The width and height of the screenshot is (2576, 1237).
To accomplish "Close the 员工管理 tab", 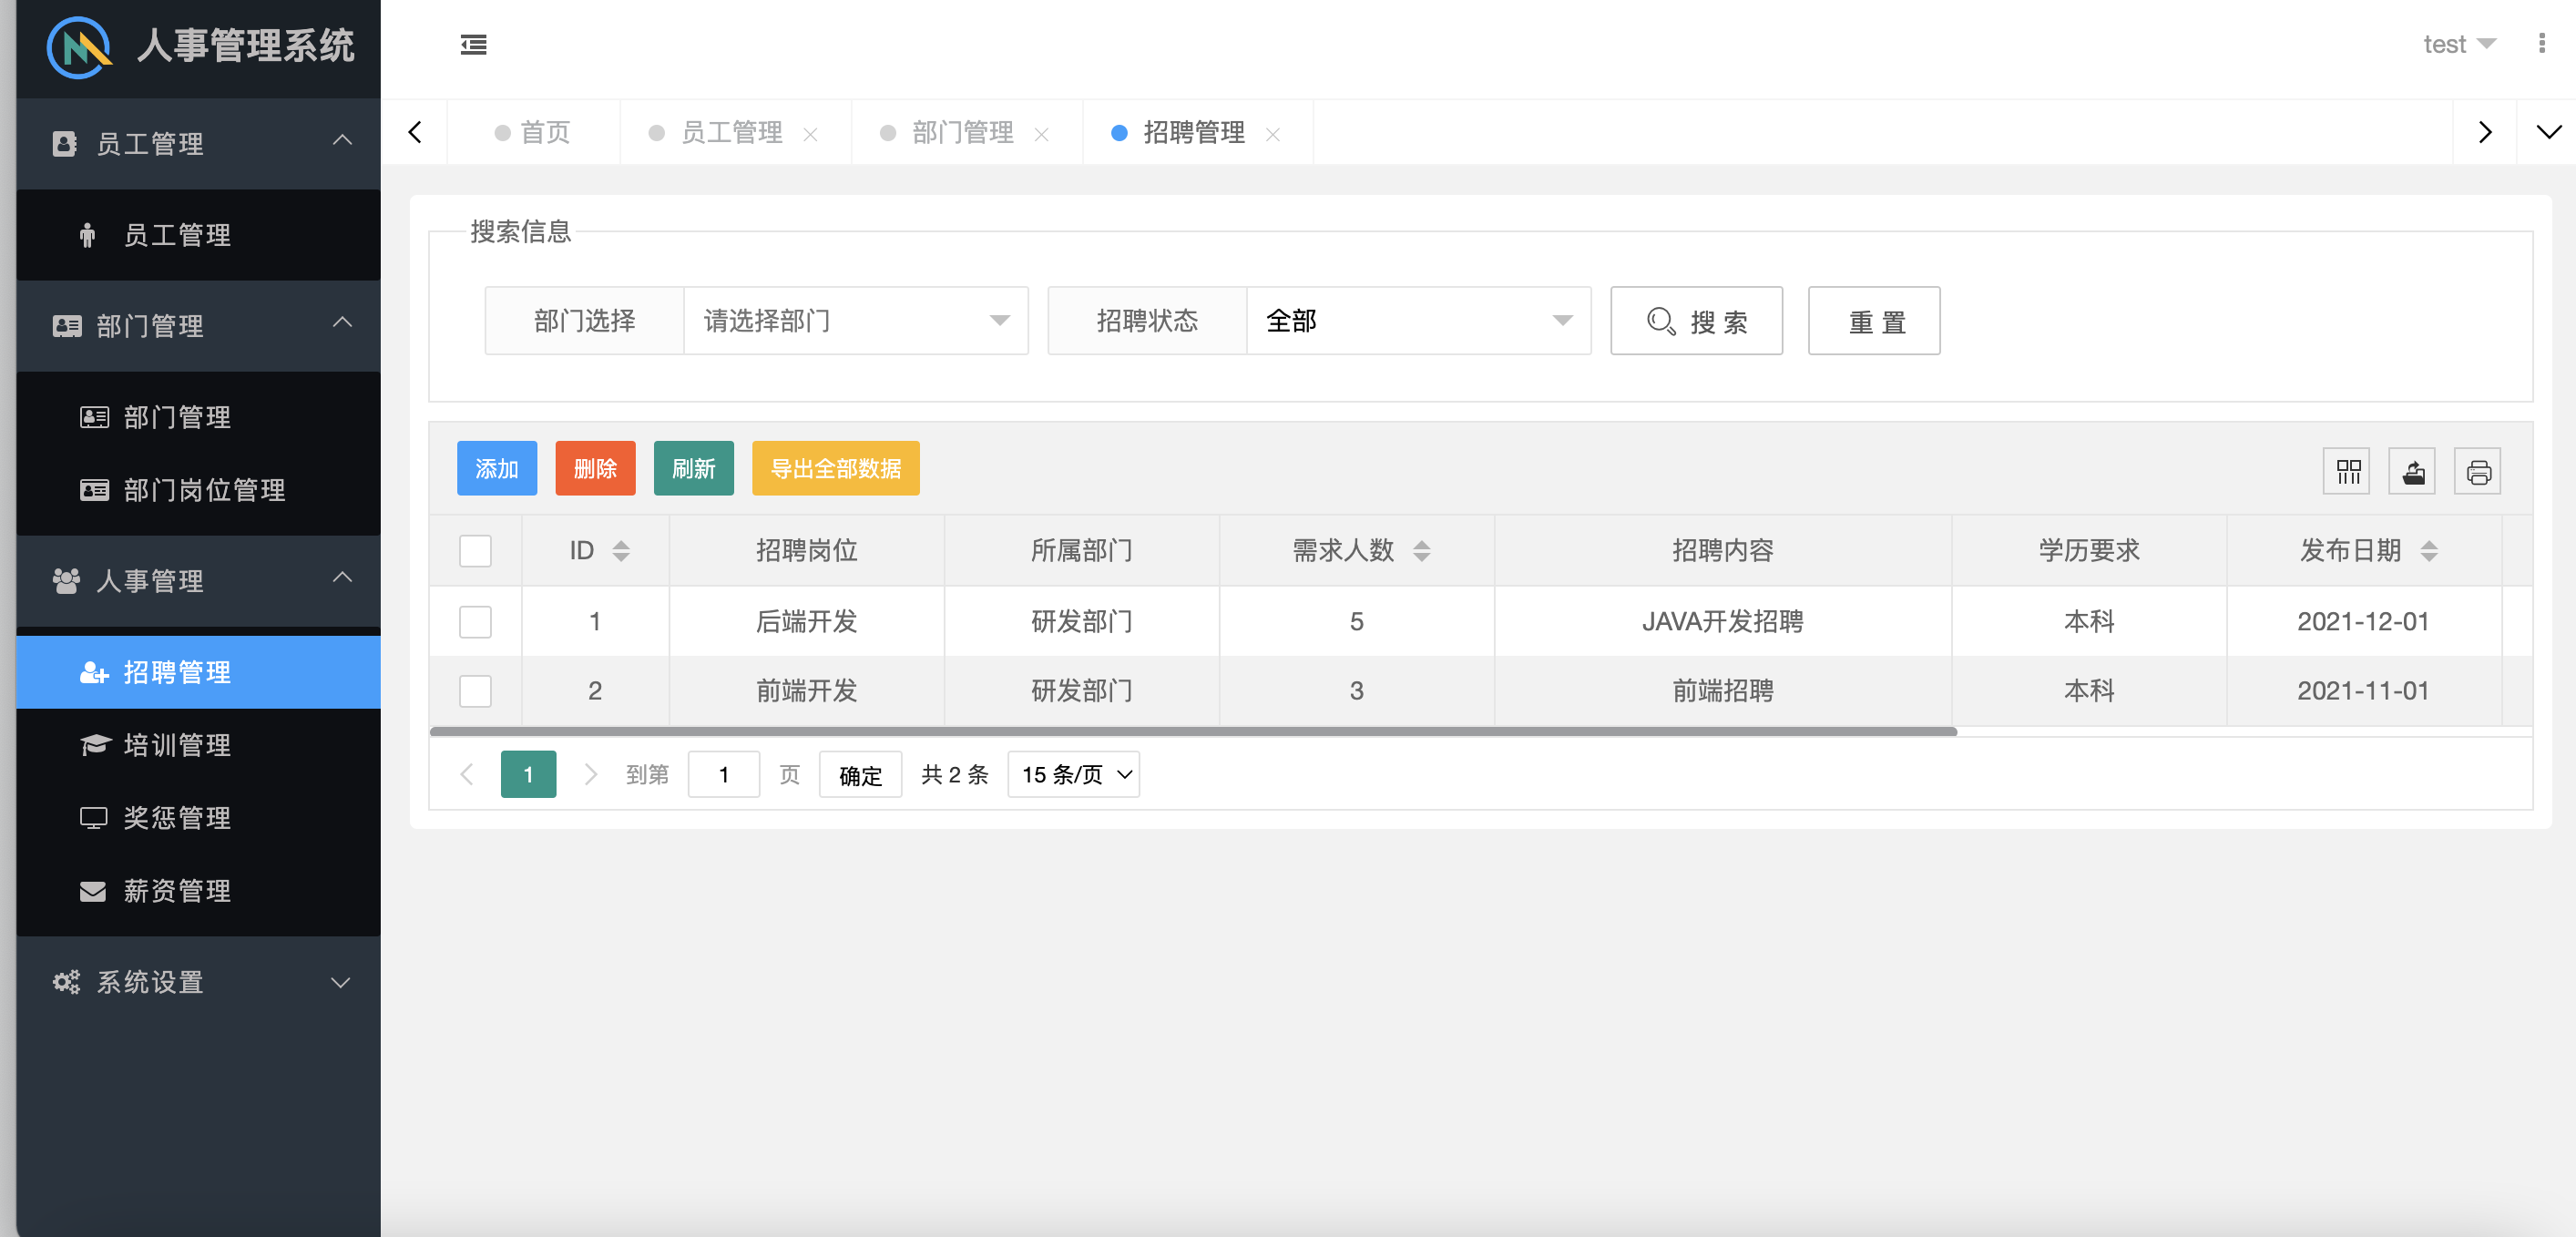I will (810, 134).
